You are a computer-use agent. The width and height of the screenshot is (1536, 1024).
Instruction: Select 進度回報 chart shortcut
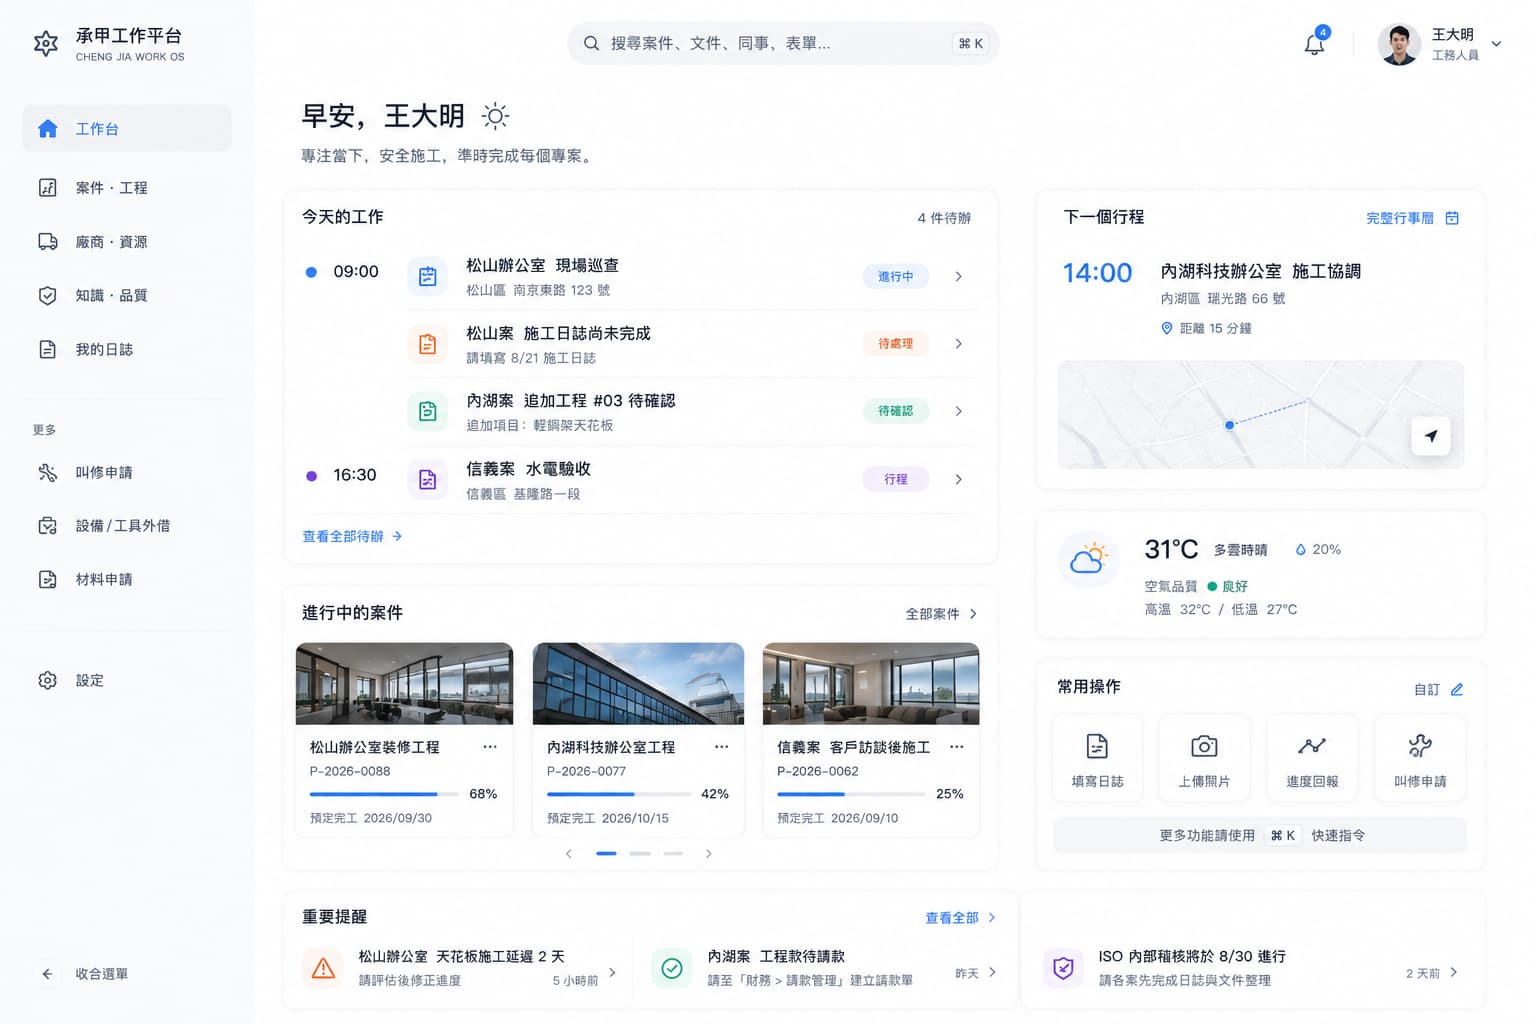click(x=1312, y=758)
